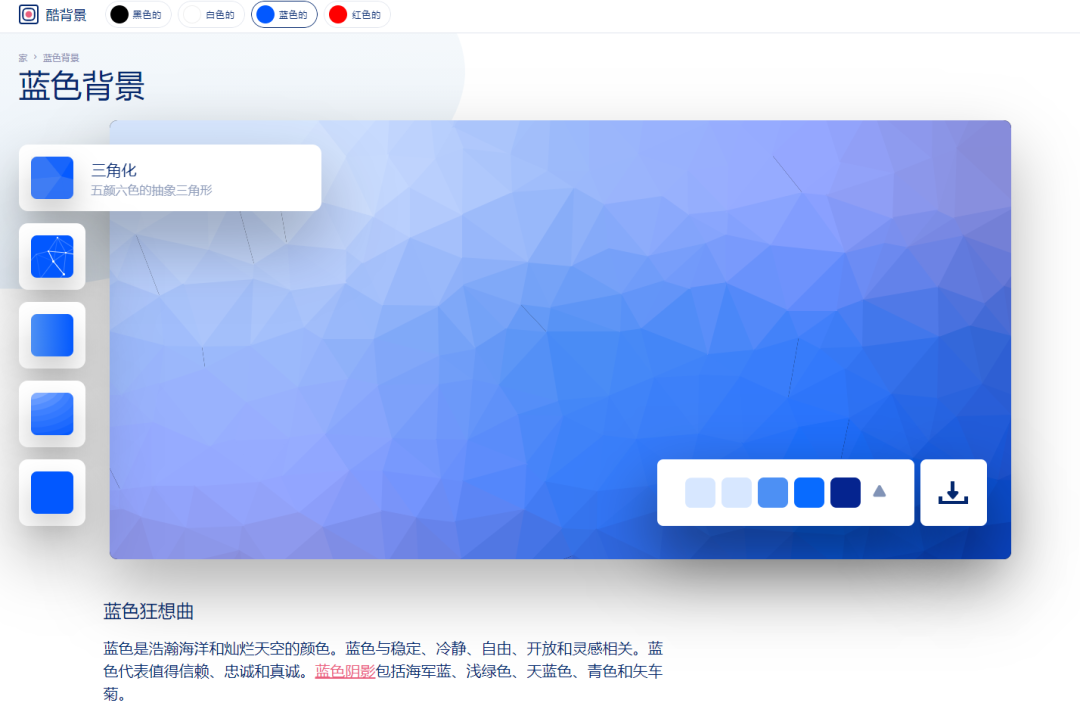
Task: Select the 三角化 background style card
Action: click(x=169, y=178)
